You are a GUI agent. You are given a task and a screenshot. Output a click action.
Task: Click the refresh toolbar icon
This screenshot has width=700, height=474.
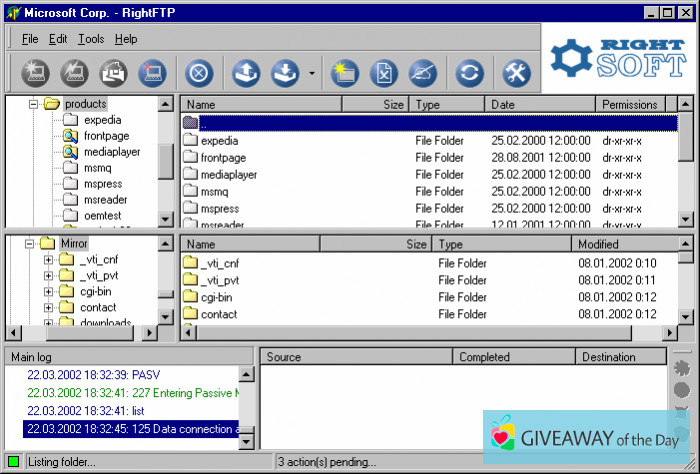click(x=469, y=73)
